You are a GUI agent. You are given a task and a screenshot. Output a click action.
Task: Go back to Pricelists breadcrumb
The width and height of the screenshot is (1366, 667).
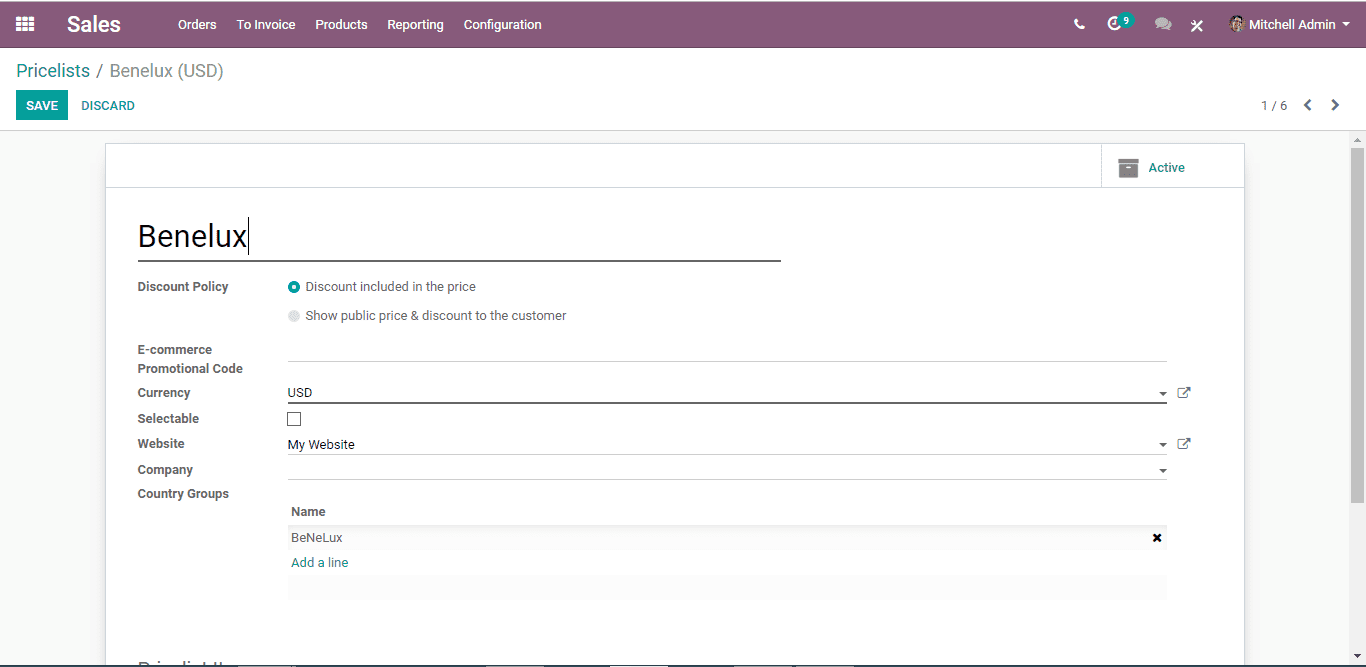pos(53,71)
